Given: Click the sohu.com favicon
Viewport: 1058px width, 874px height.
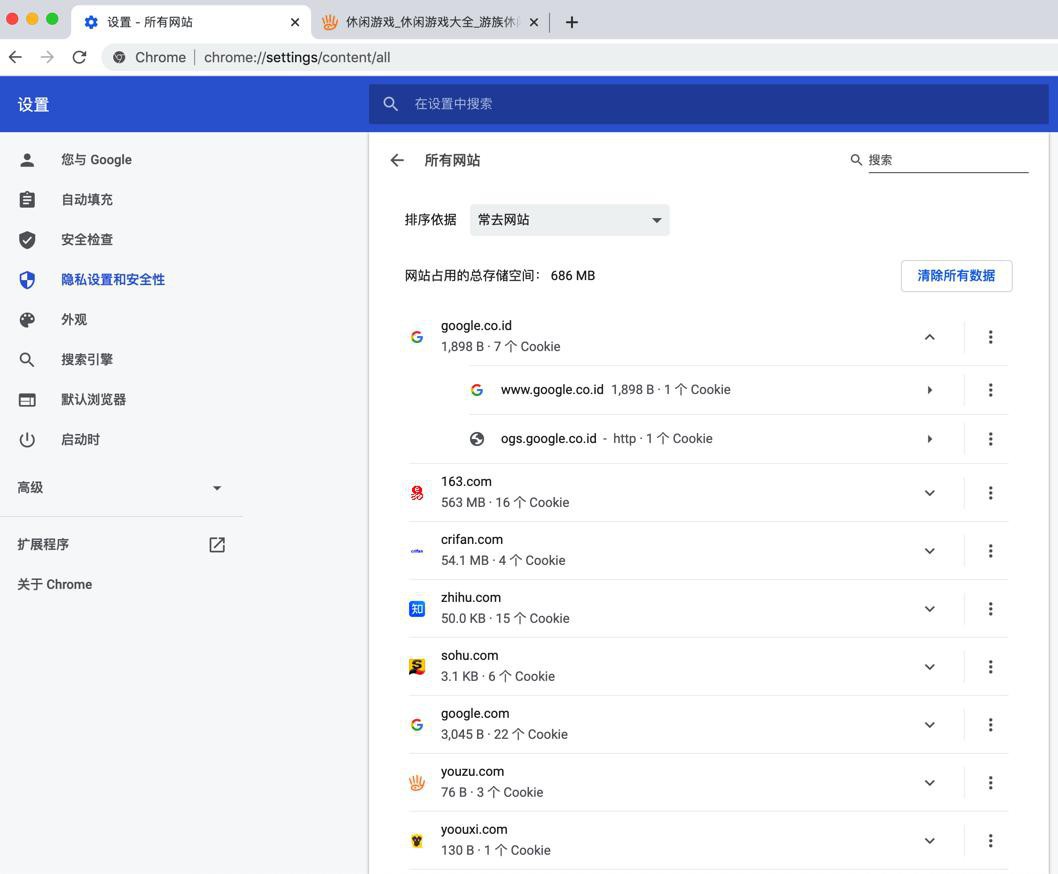Looking at the screenshot, I should (x=417, y=667).
